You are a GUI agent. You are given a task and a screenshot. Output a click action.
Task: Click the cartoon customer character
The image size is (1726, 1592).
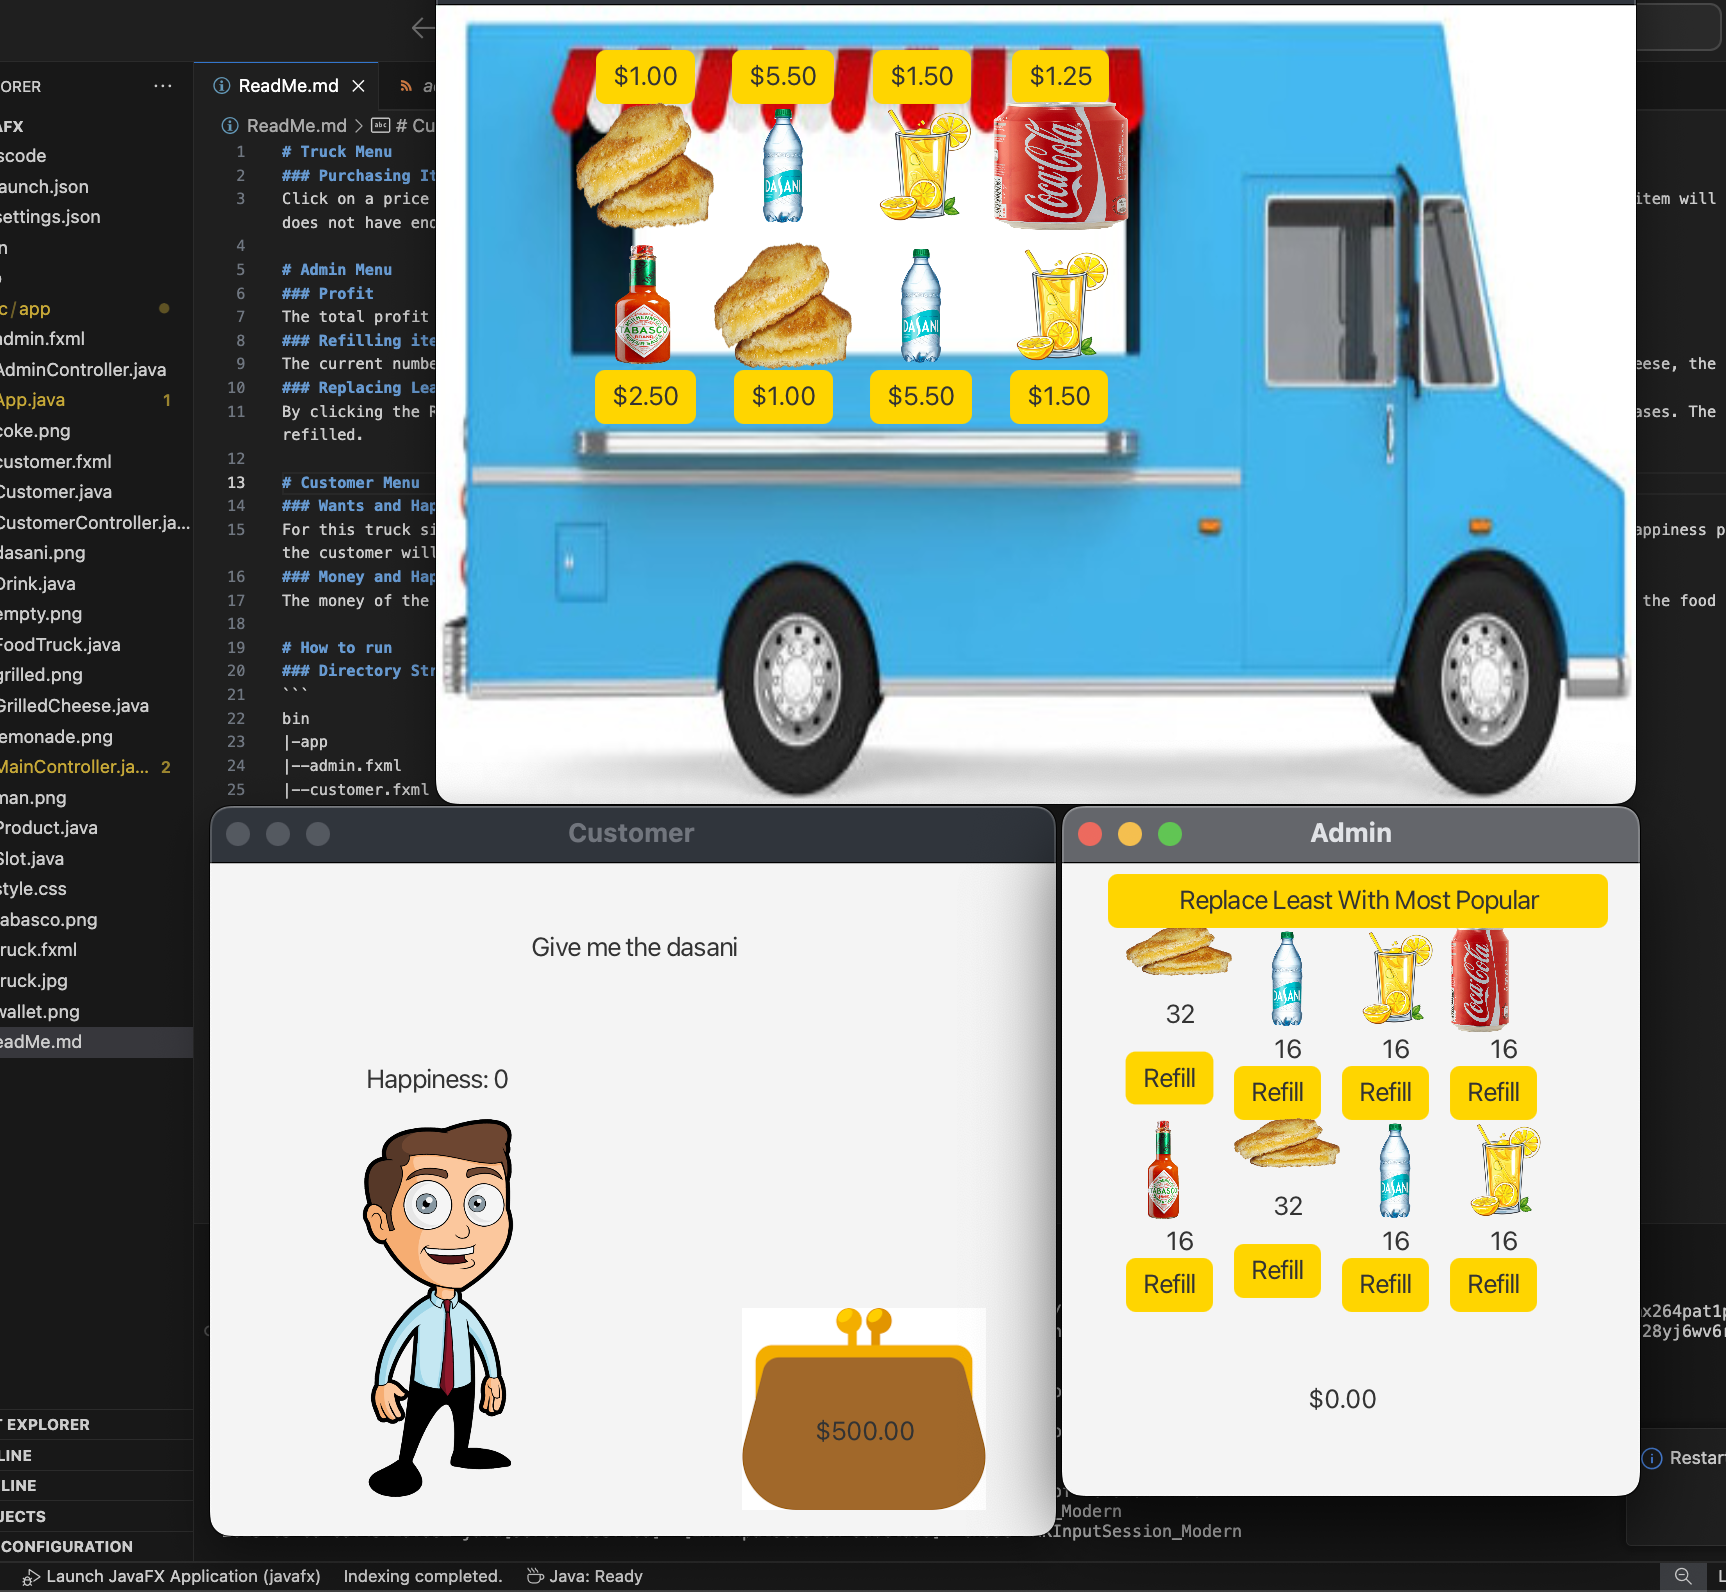click(x=439, y=1308)
